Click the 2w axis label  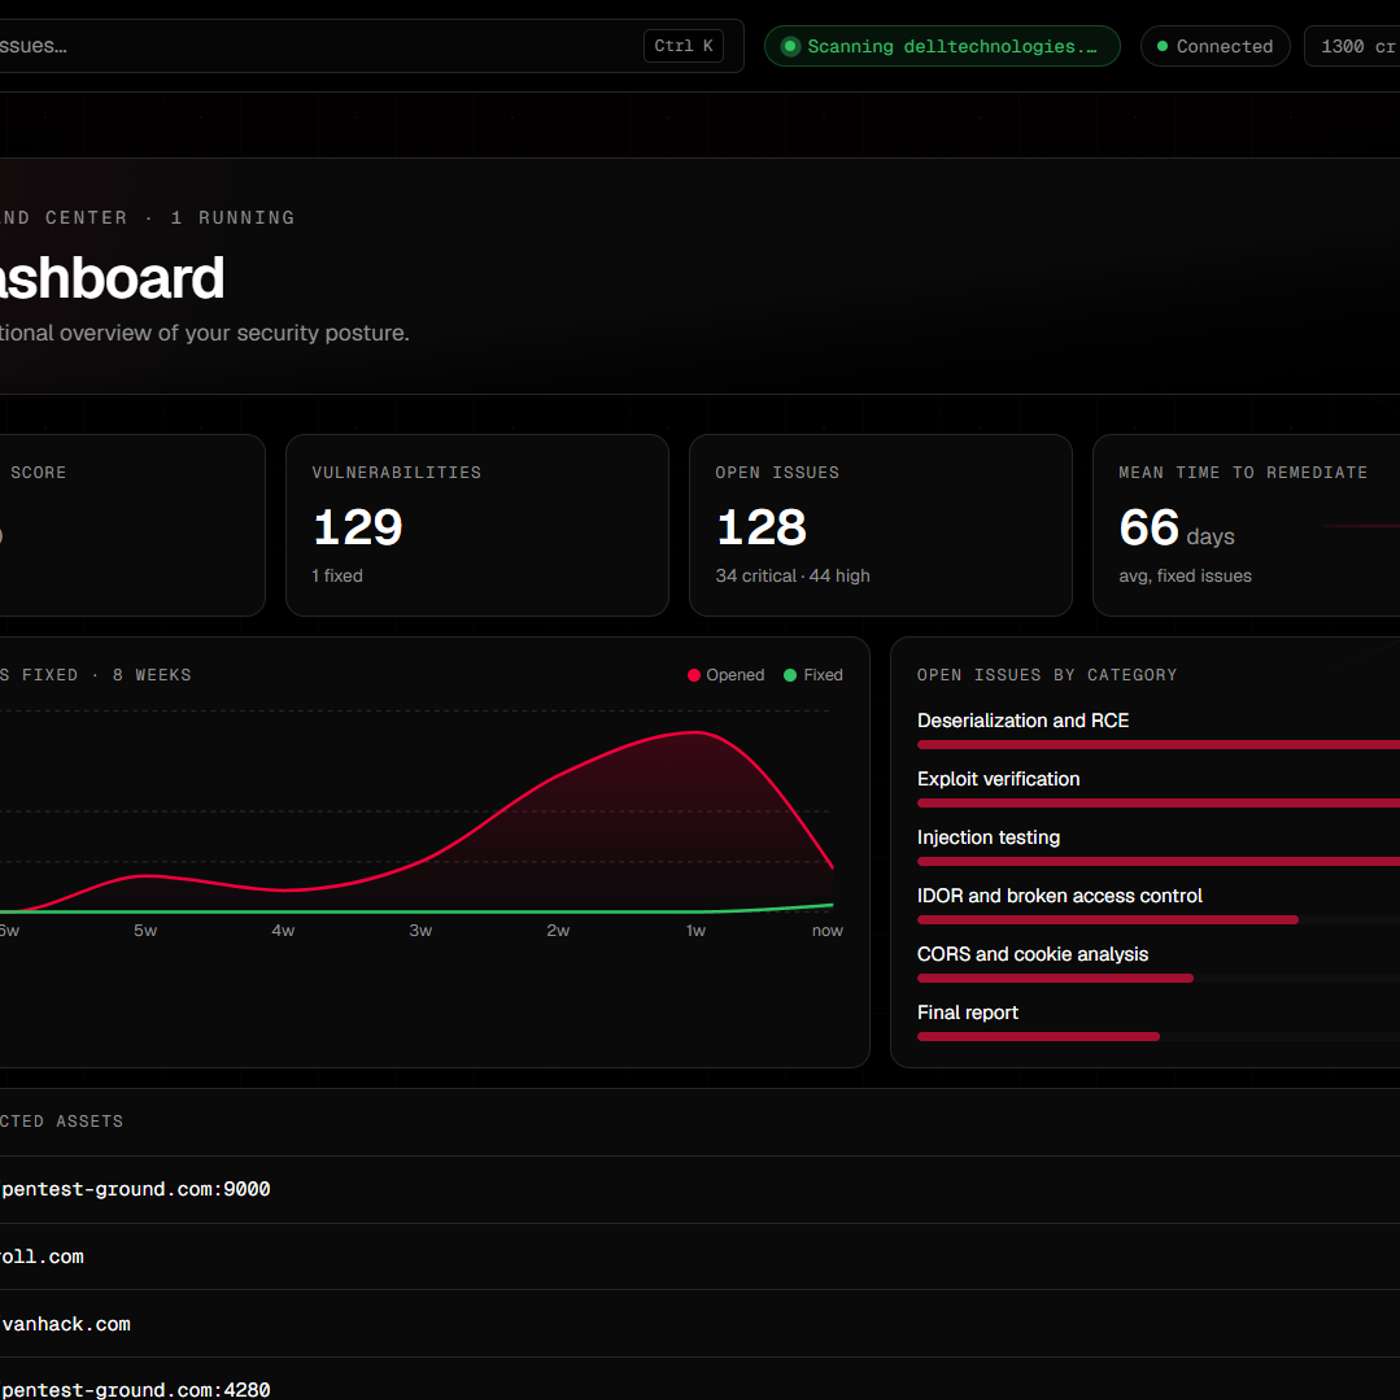click(x=558, y=930)
